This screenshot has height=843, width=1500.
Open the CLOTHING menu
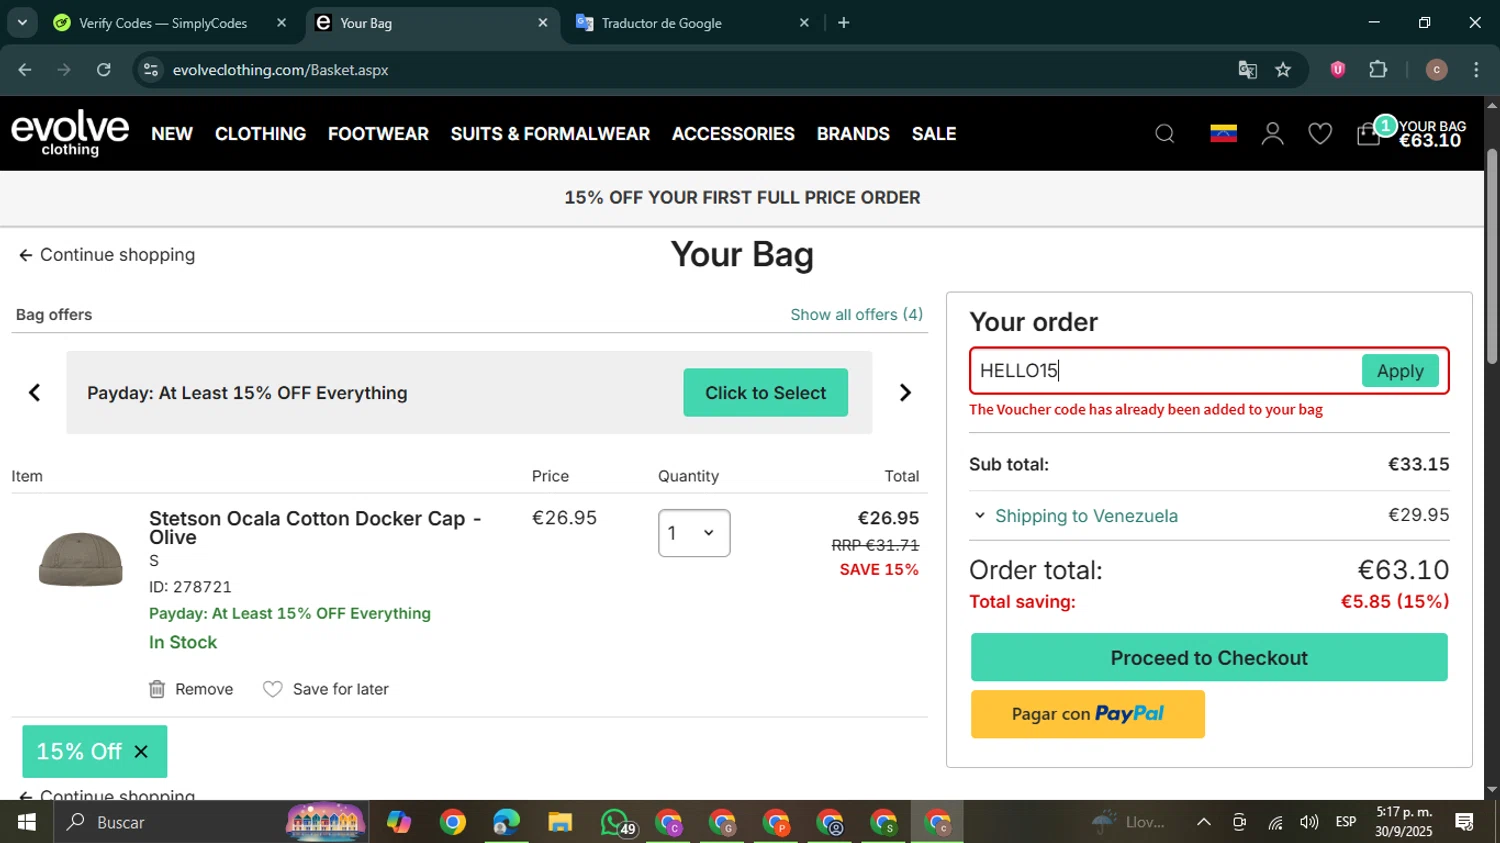260,134
